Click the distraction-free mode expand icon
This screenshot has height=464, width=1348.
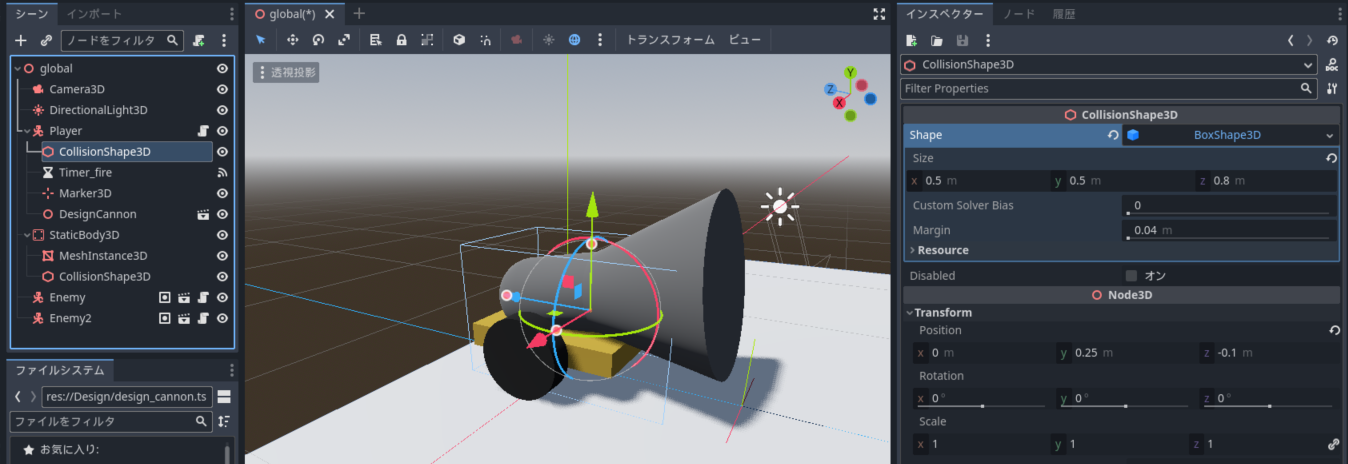tap(879, 14)
